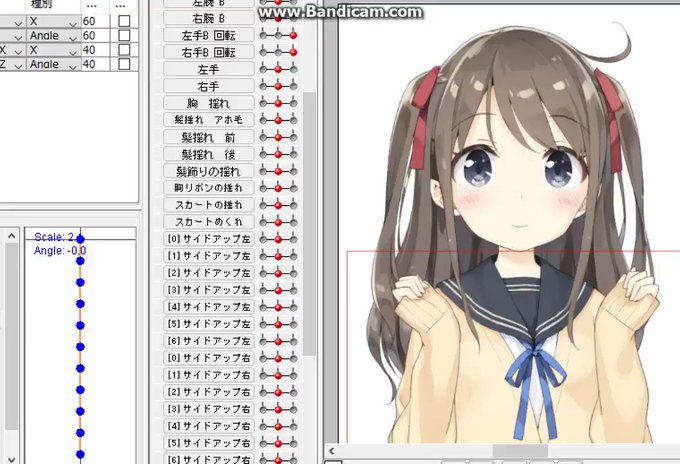The width and height of the screenshot is (680, 464).
Task: Select the [5]サイドアップ右 parameter
Action: coord(209,443)
